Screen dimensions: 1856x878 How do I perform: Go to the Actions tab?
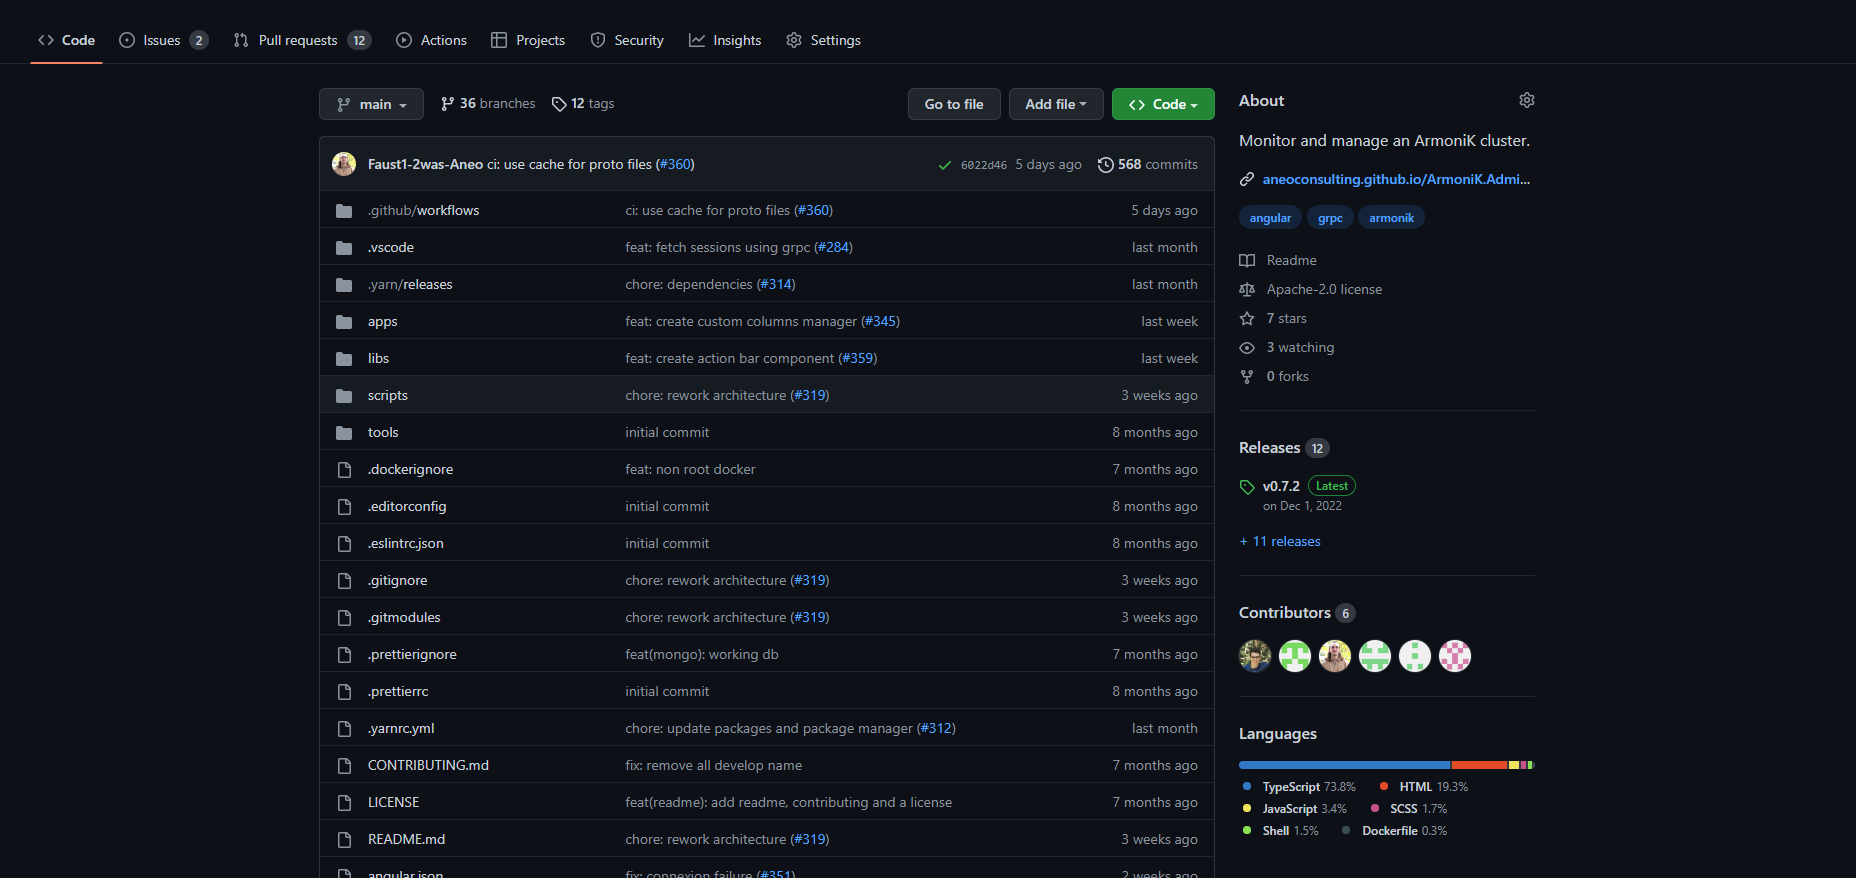(431, 40)
